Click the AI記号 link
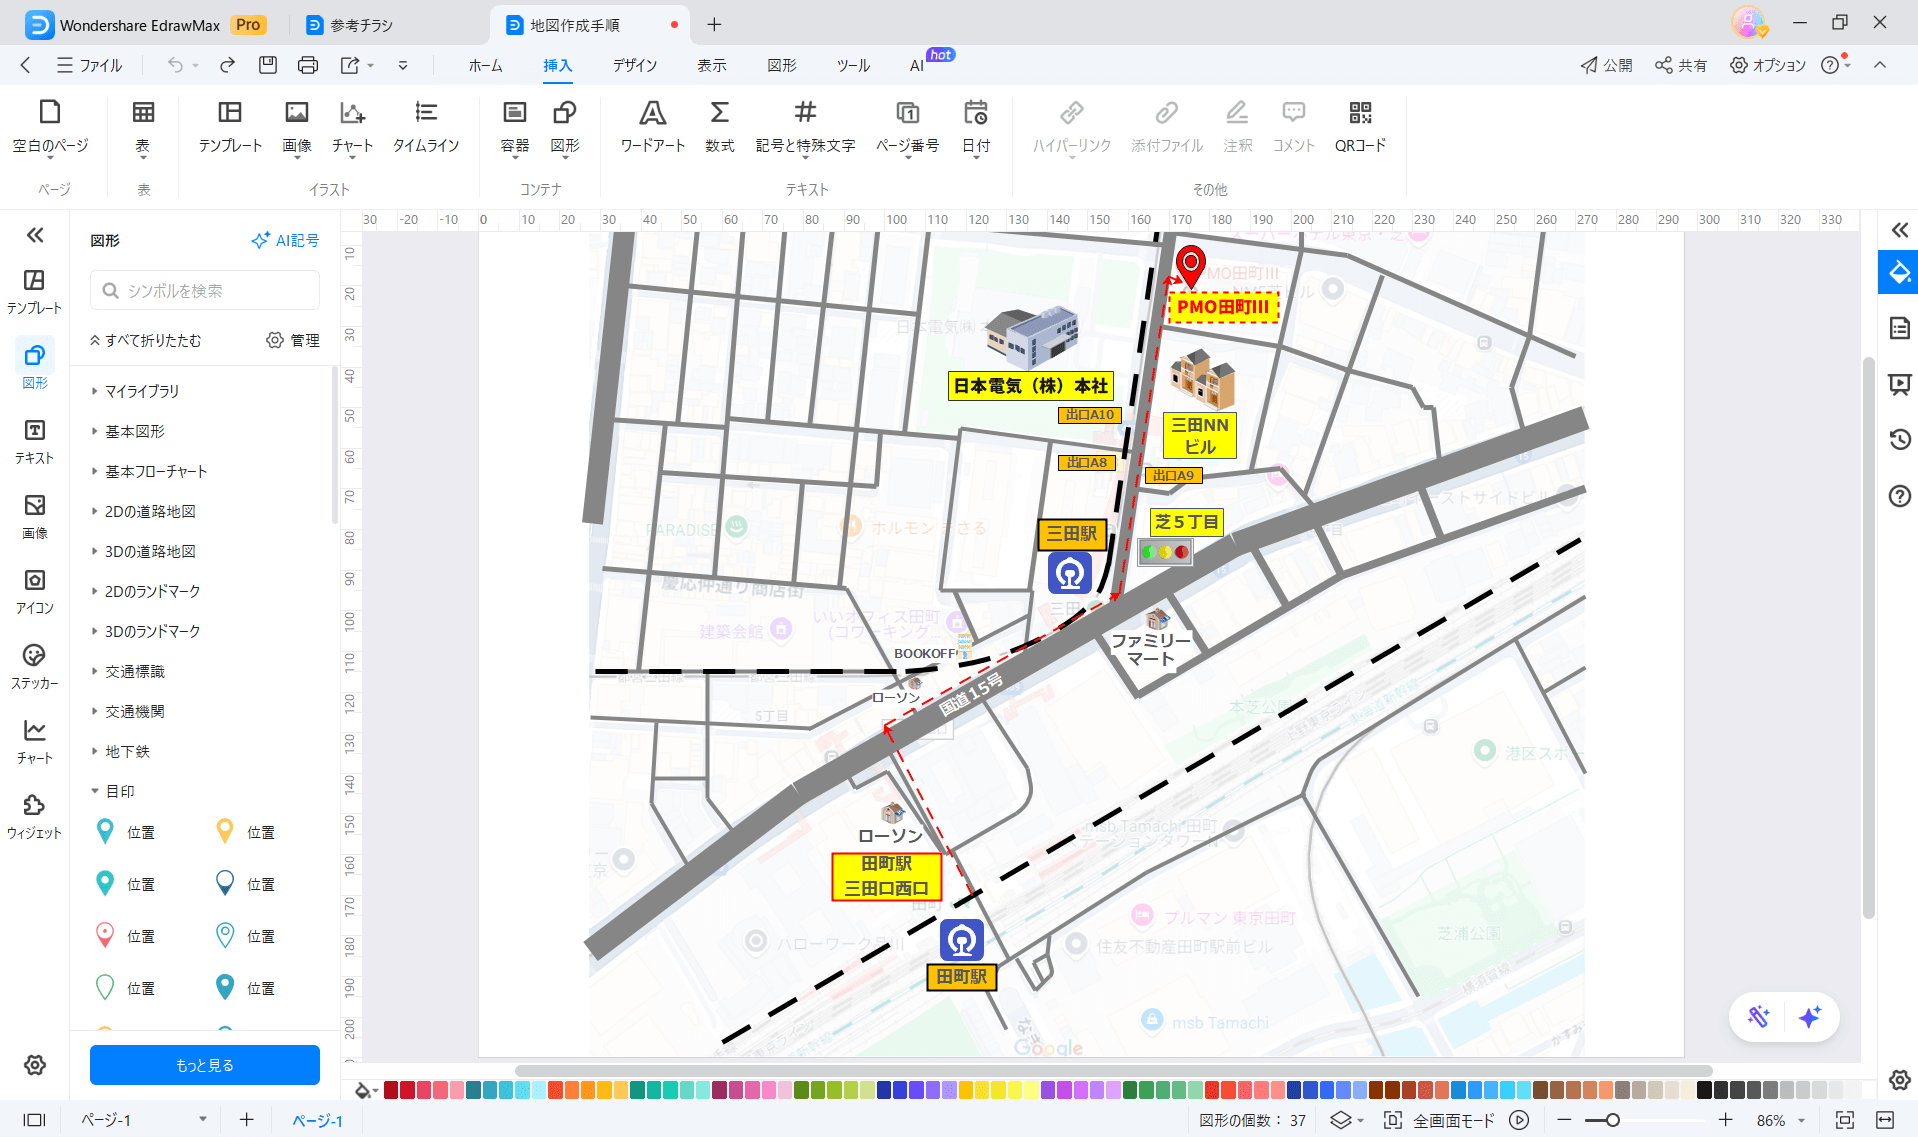Screen dimensions: 1918x1137 coord(285,240)
